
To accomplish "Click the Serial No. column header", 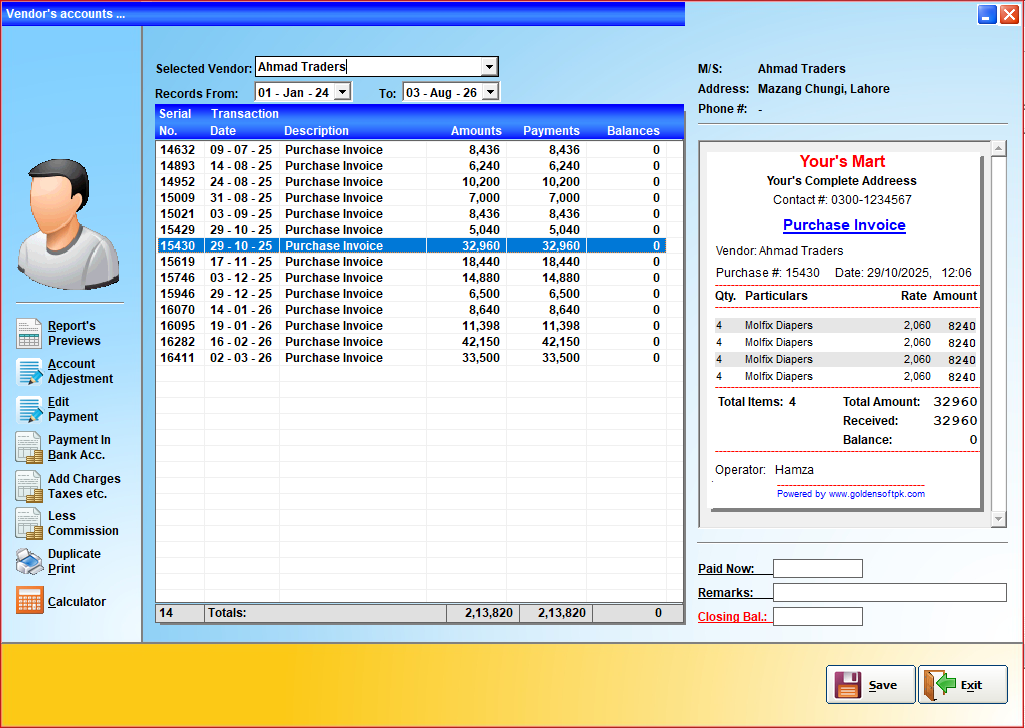I will click(x=175, y=122).
